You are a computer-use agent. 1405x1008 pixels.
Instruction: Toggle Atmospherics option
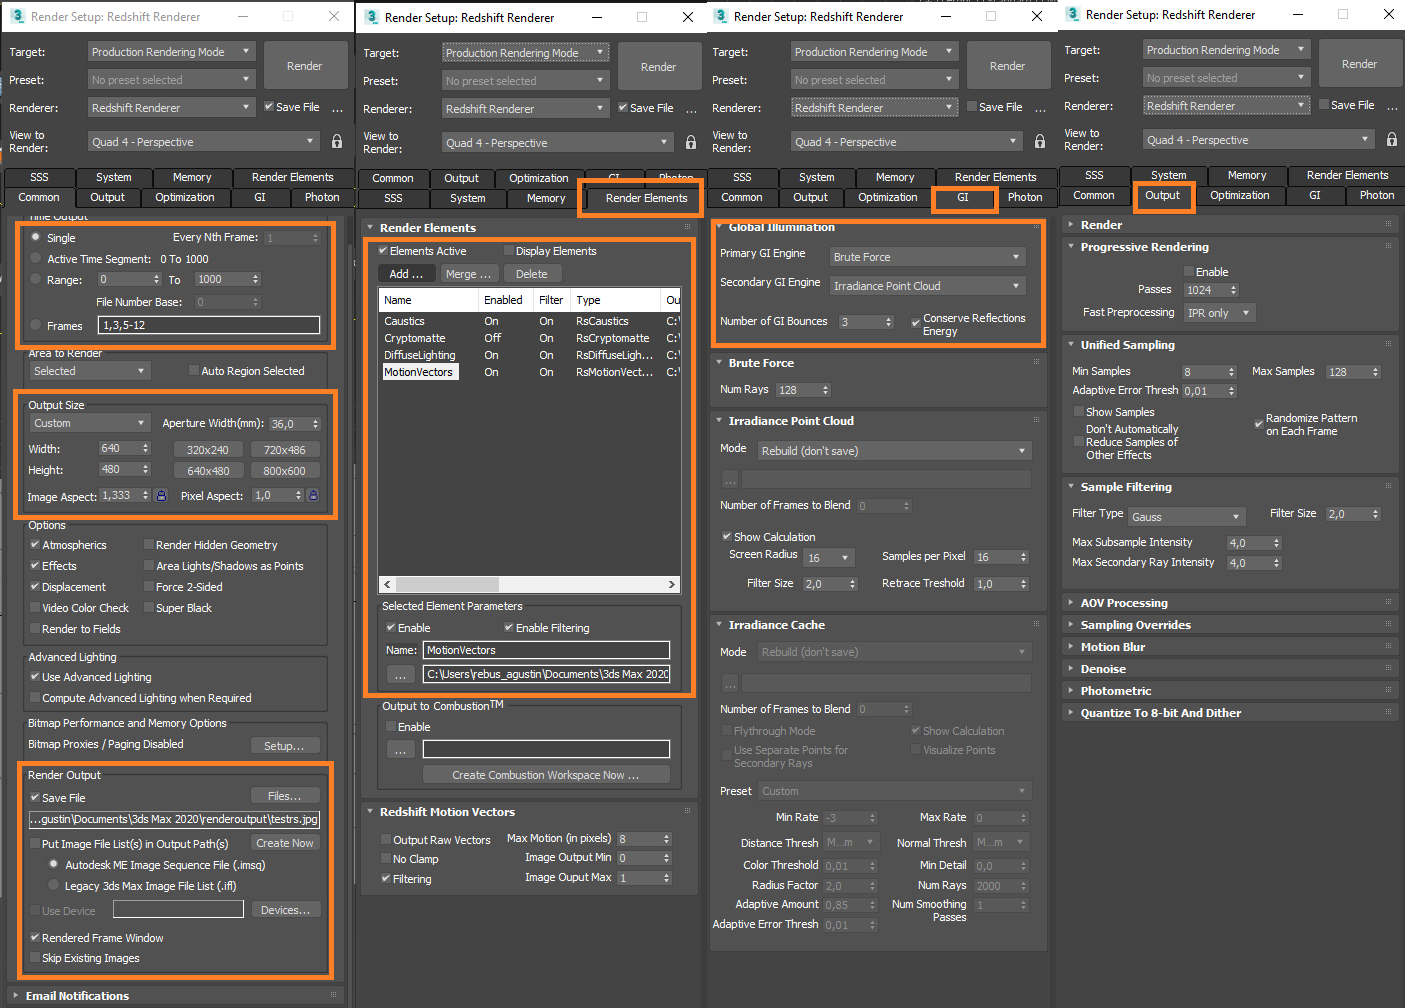pos(35,545)
